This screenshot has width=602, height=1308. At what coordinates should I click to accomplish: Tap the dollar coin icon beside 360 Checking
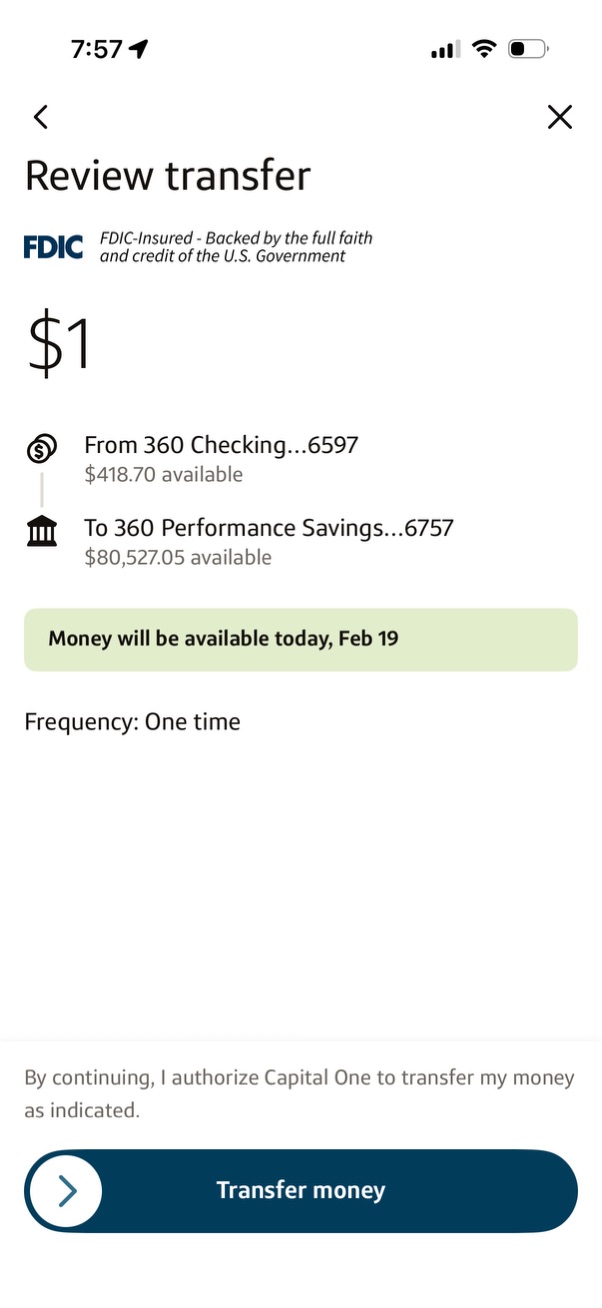(x=41, y=450)
